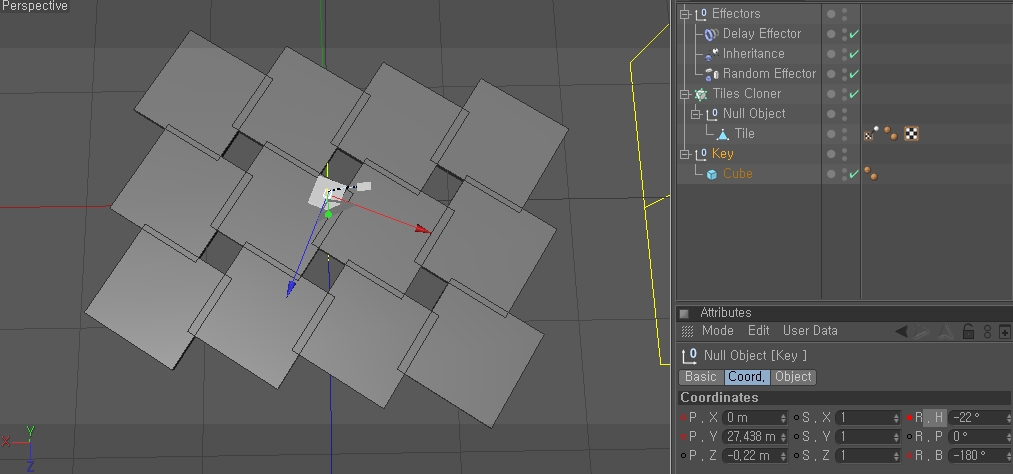Select the Tiles Cloner object icon

701,94
